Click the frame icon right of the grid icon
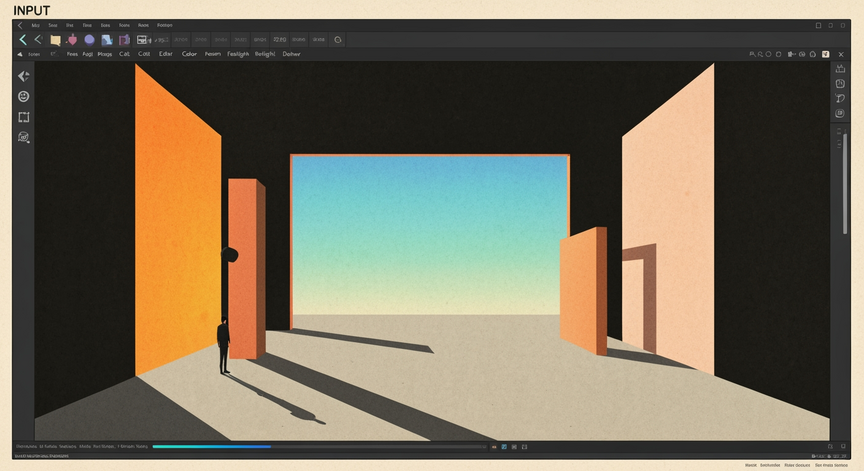The width and height of the screenshot is (864, 471). [524, 447]
